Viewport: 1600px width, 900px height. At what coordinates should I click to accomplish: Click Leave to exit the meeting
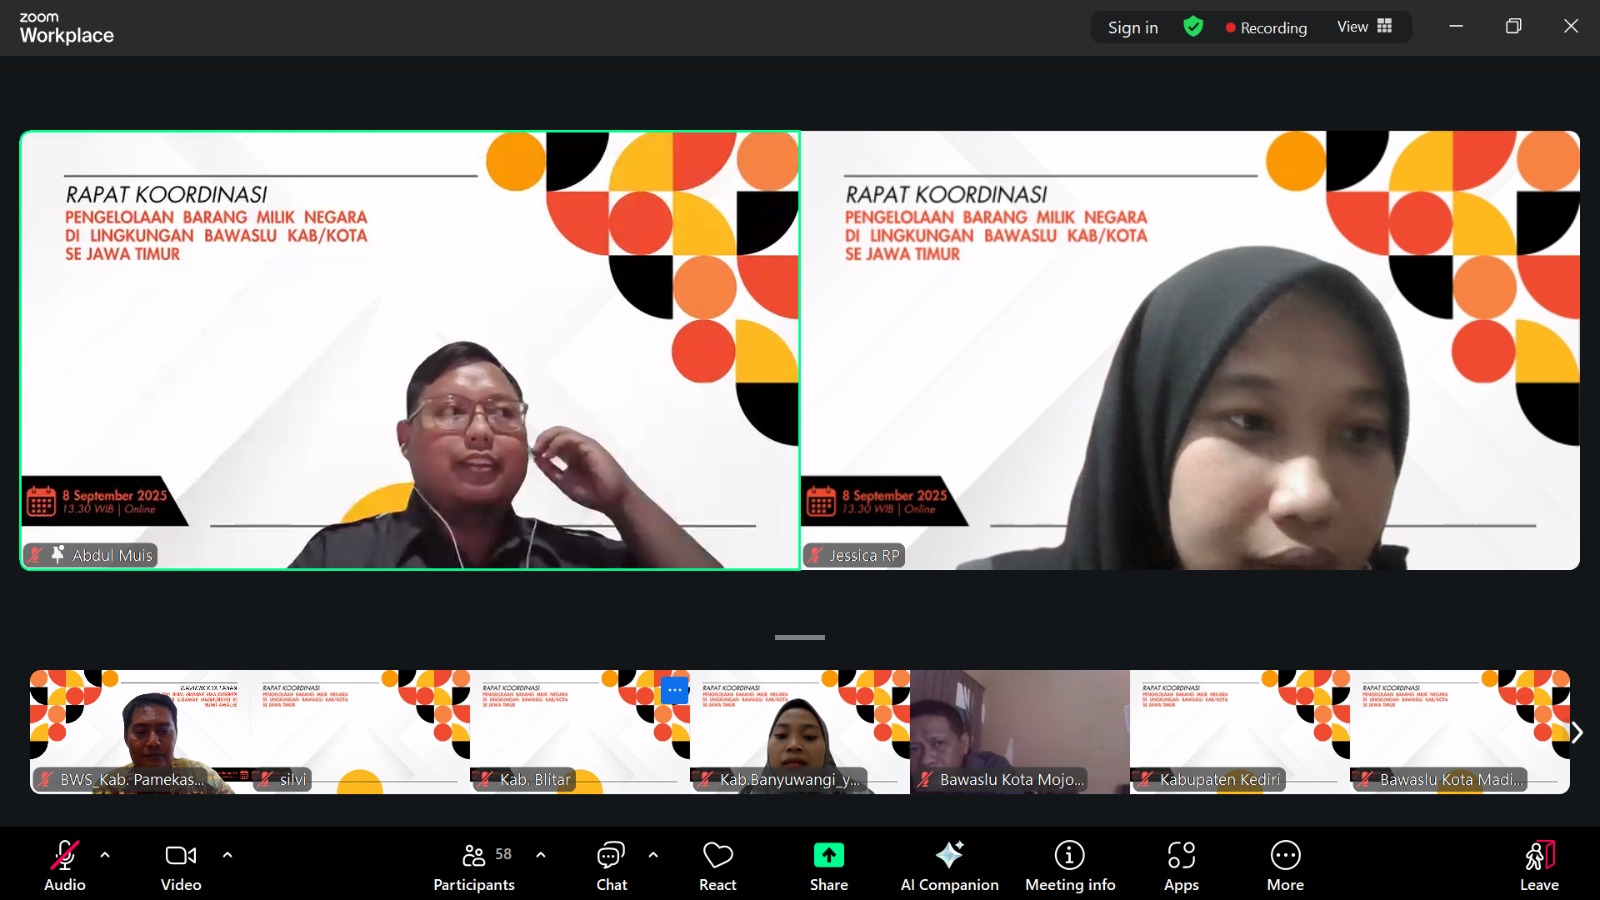[x=1539, y=866]
